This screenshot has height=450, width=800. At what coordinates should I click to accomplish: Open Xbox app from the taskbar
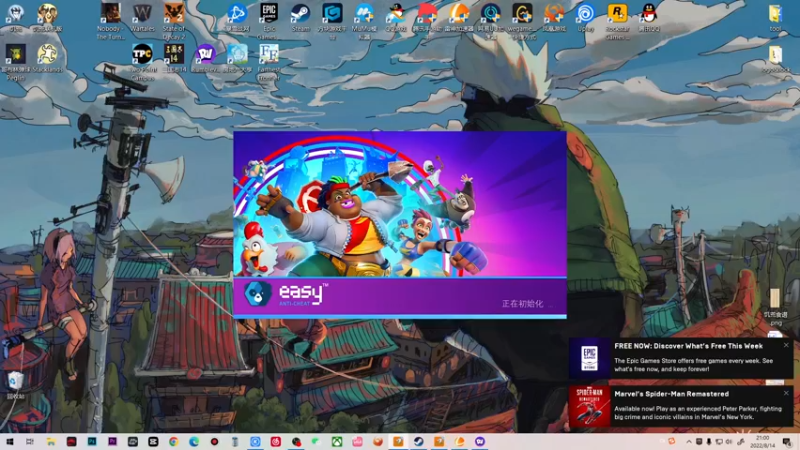(337, 441)
